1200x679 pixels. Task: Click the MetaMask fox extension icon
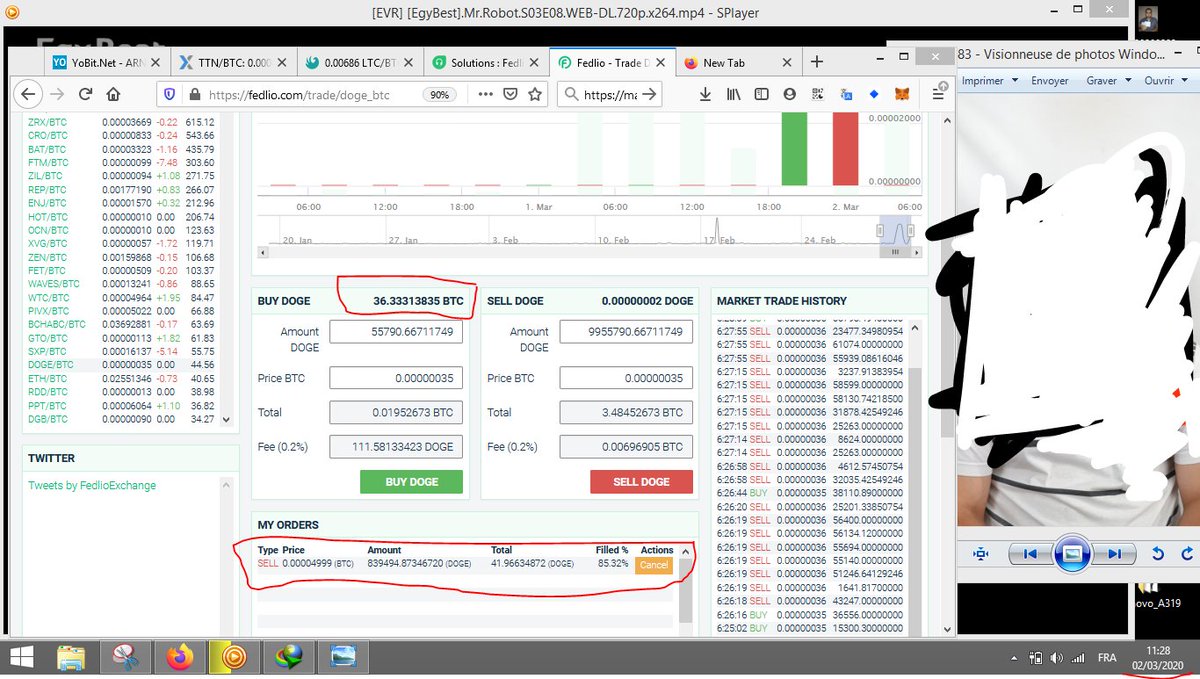901,94
